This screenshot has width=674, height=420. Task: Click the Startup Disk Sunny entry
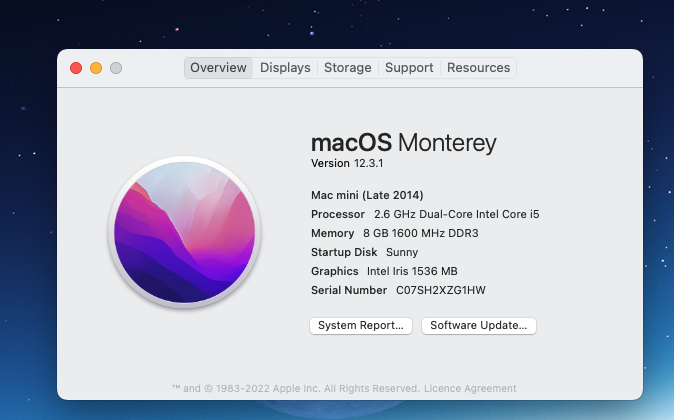tap(364, 252)
